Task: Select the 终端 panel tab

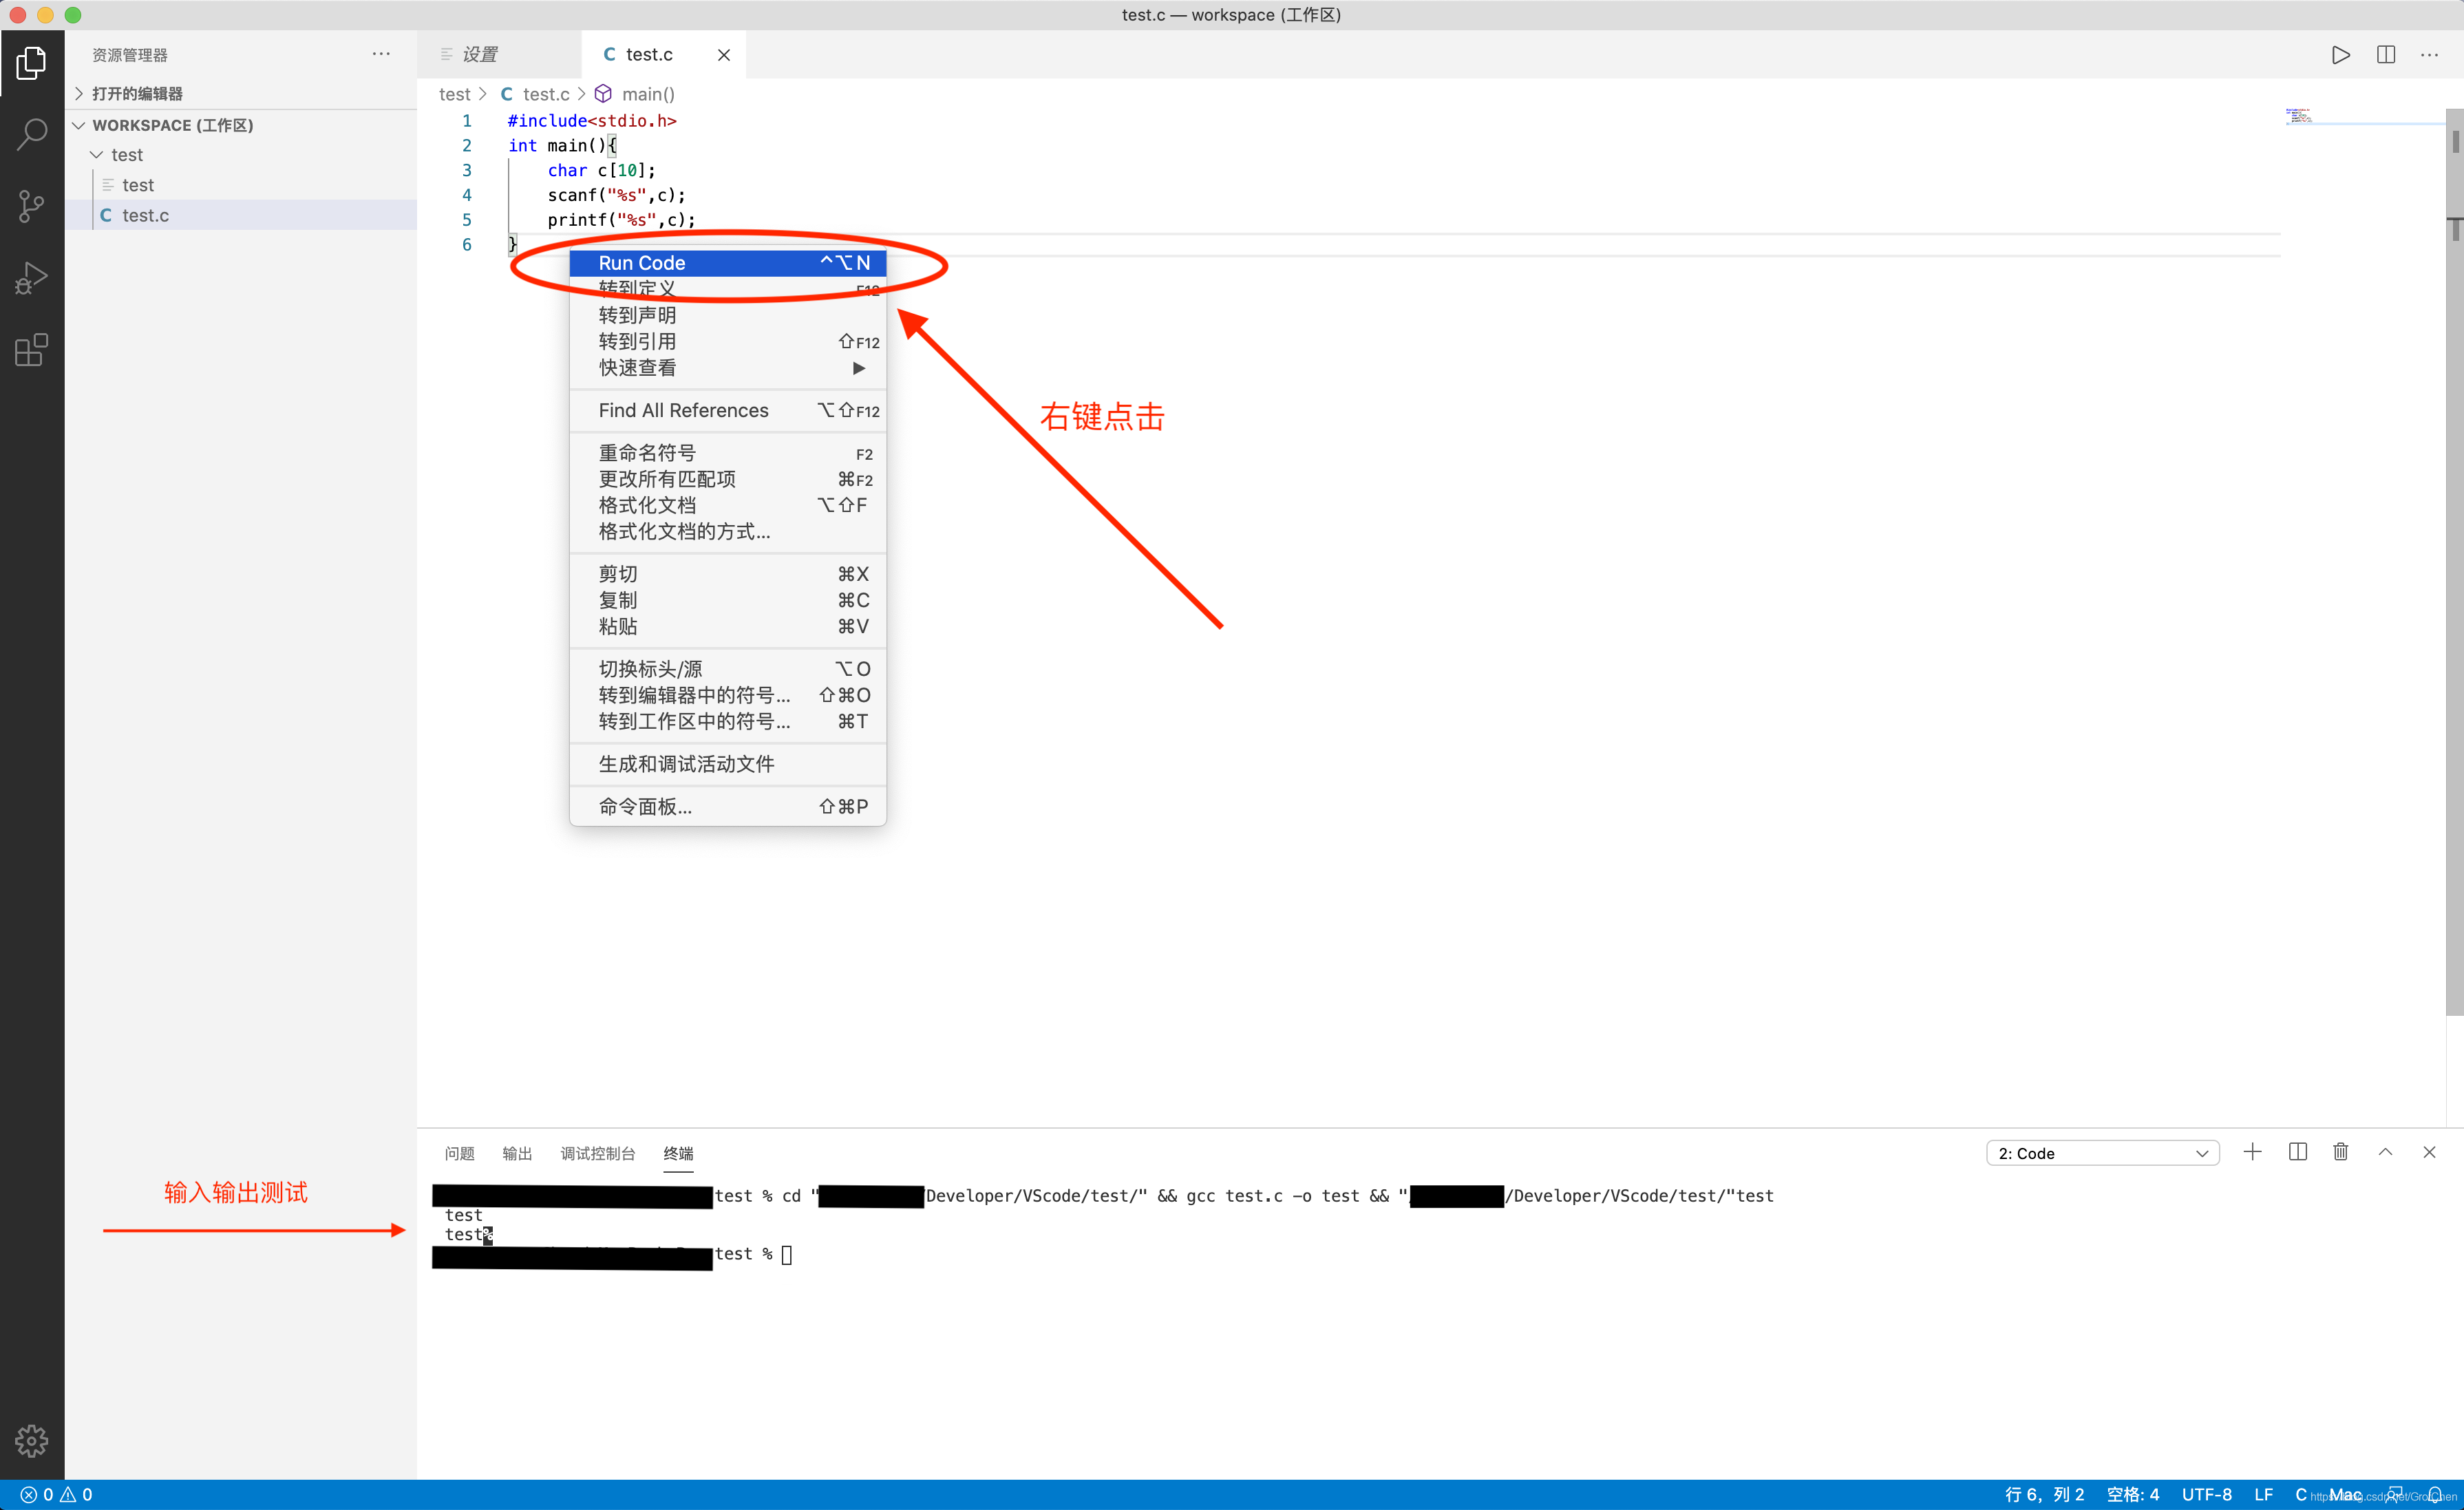Action: [678, 1153]
